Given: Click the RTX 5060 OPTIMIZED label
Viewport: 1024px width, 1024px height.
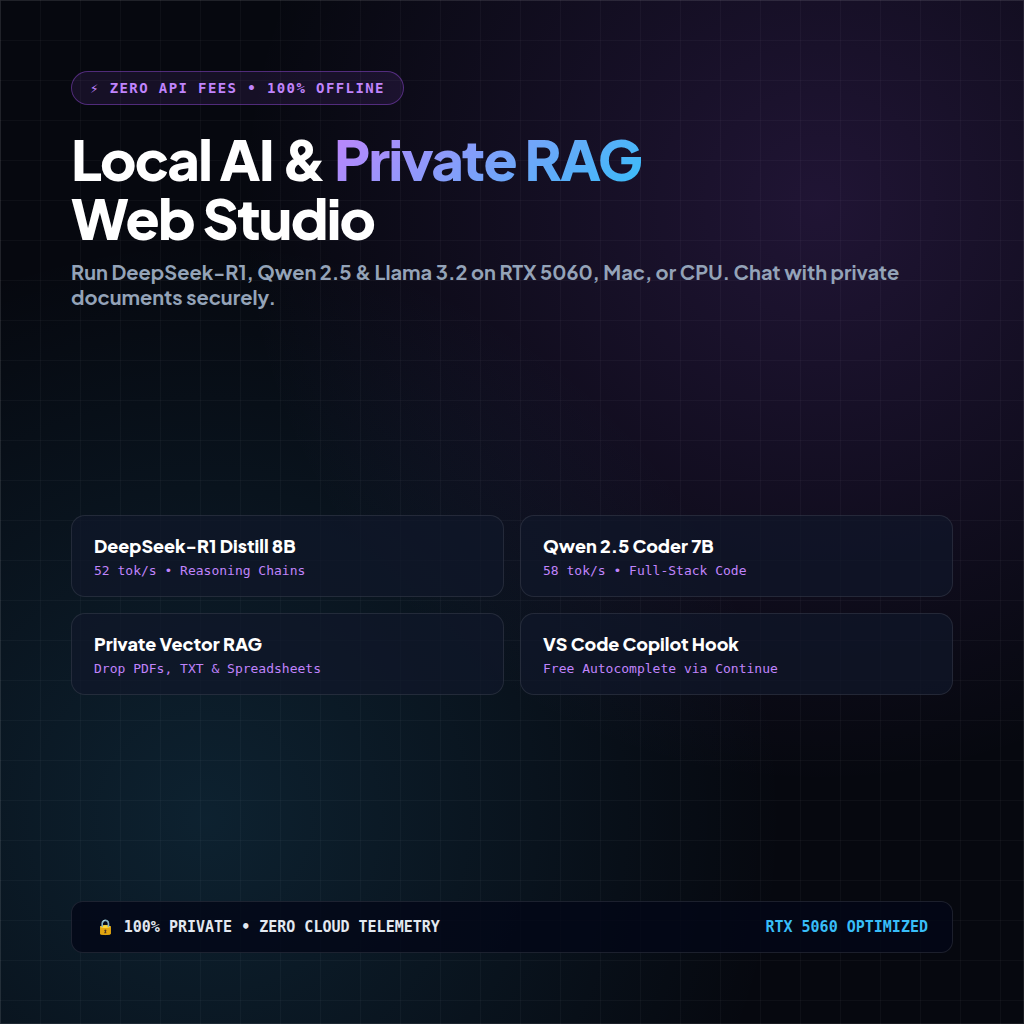Looking at the screenshot, I should click(846, 927).
